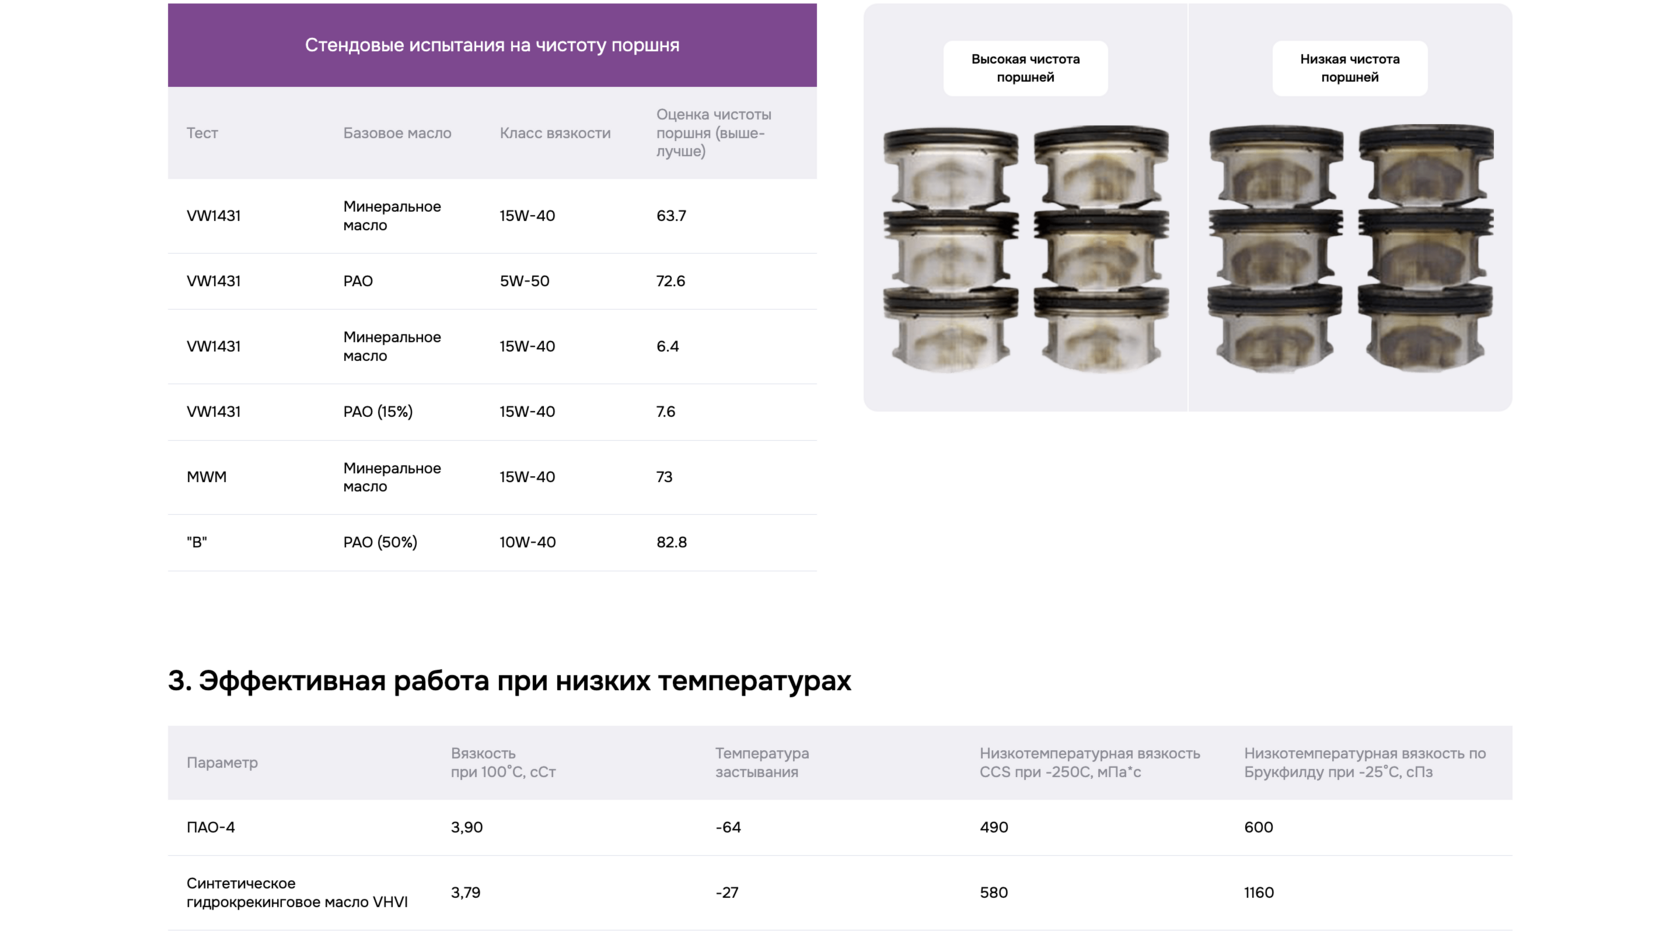Click the 'Класс вязкости' column header
Screen dimensions: 1680x931
pos(555,133)
